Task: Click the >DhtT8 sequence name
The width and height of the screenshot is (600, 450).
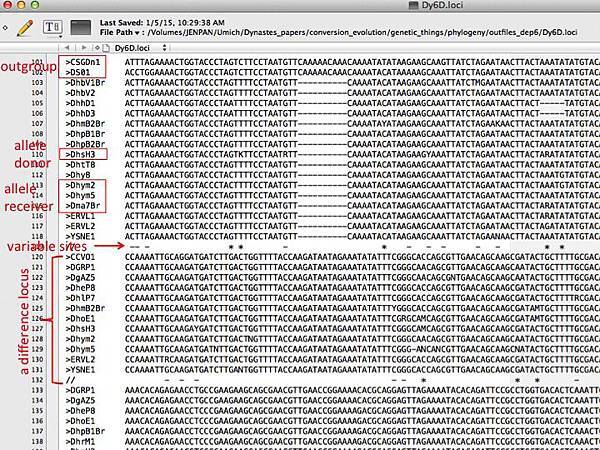Action: 80,165
